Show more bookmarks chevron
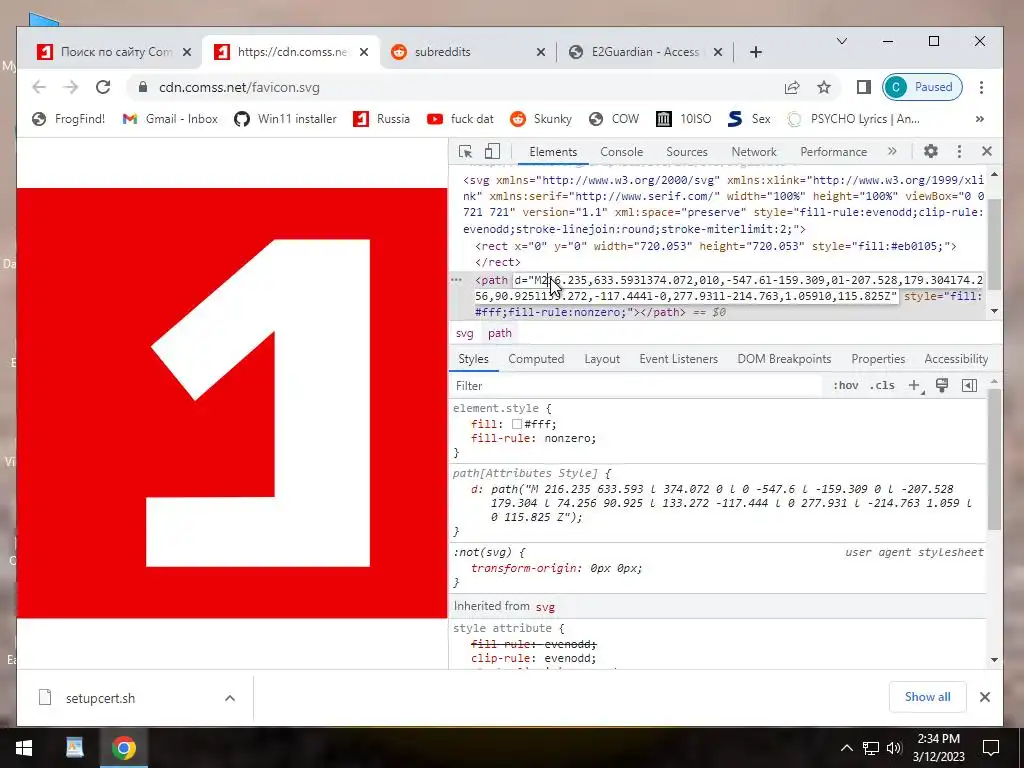This screenshot has width=1024, height=768. [979, 119]
